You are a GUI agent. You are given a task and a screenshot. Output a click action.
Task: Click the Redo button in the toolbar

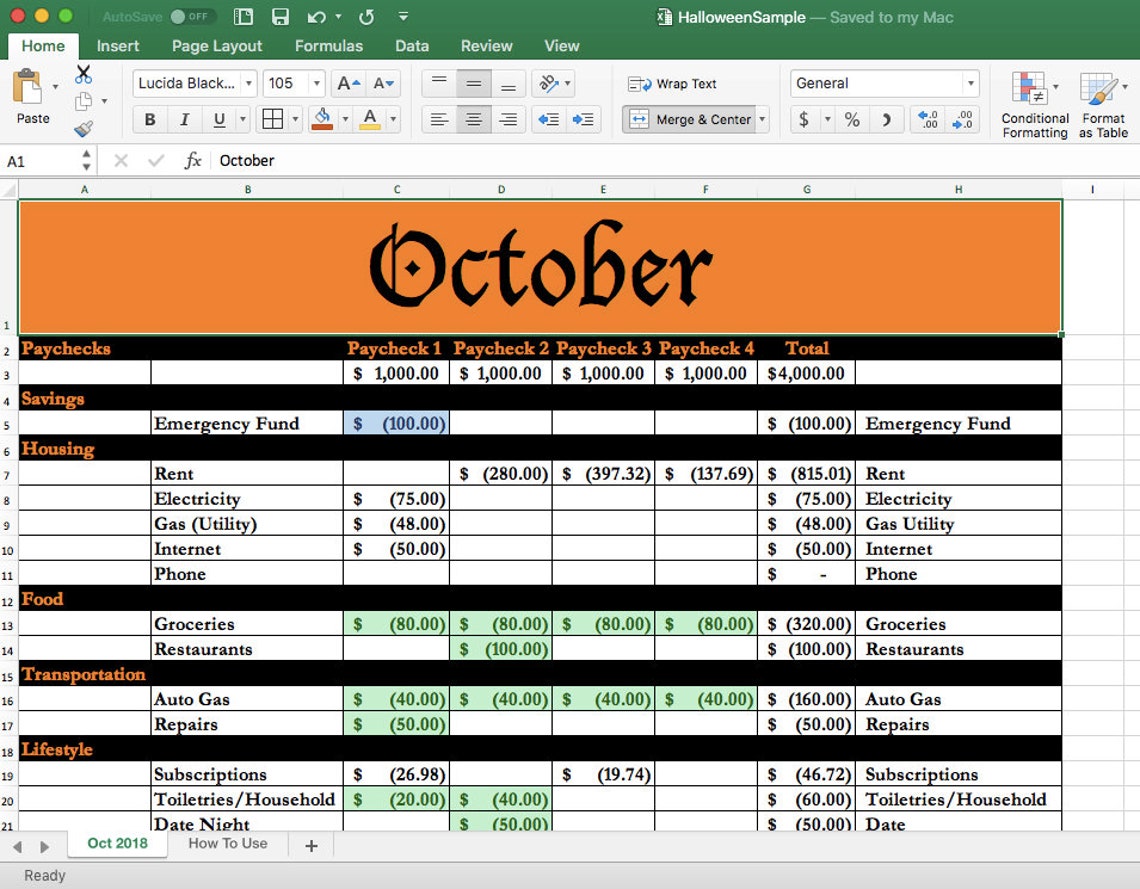coord(366,17)
